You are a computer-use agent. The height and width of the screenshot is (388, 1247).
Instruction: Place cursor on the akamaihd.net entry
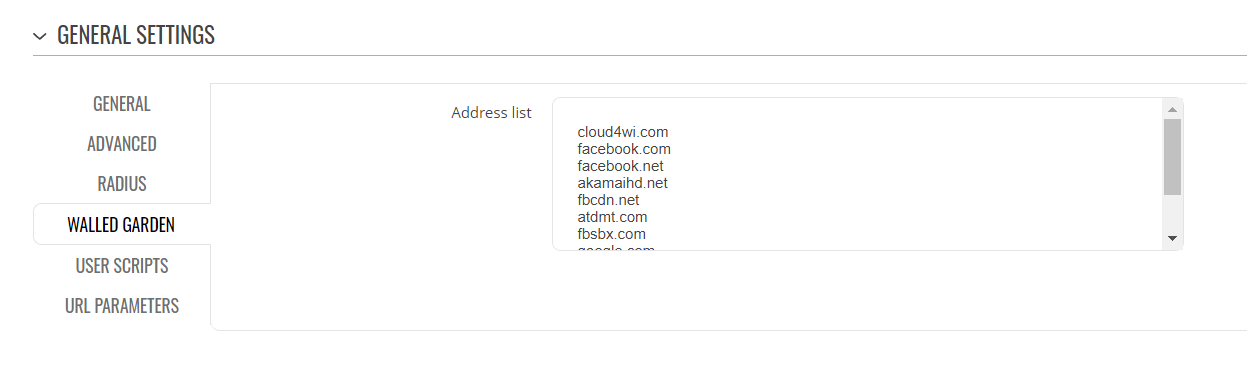point(622,183)
